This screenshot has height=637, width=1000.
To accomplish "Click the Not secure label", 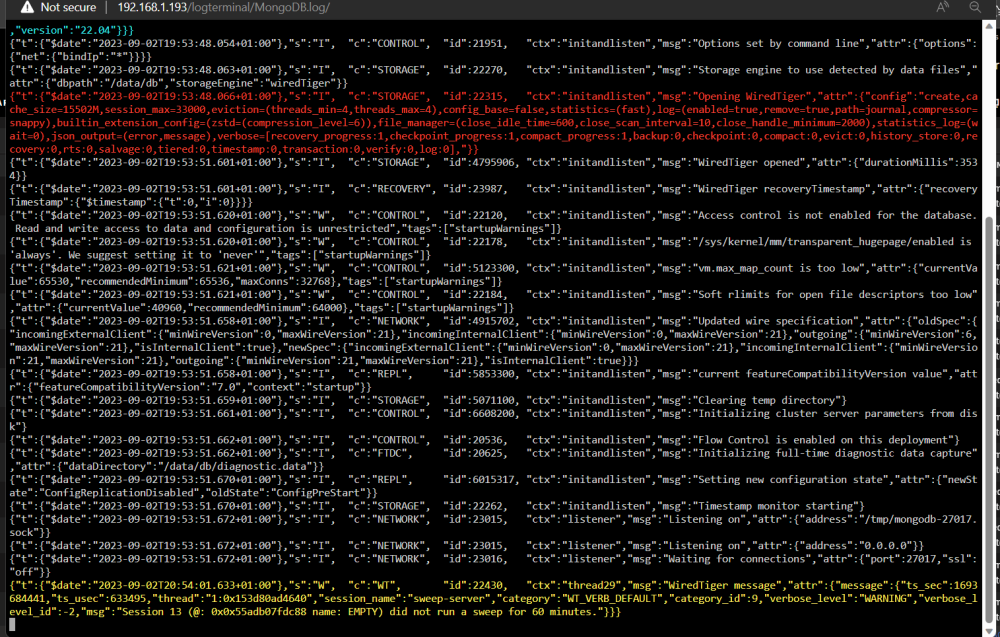I will click(68, 7).
